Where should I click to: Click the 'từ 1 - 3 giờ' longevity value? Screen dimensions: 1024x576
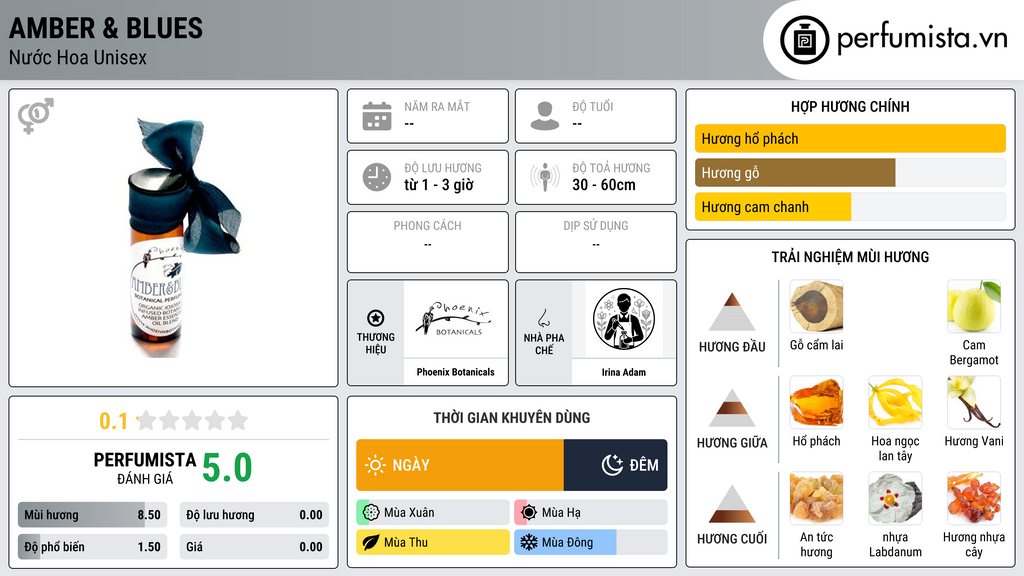438,185
